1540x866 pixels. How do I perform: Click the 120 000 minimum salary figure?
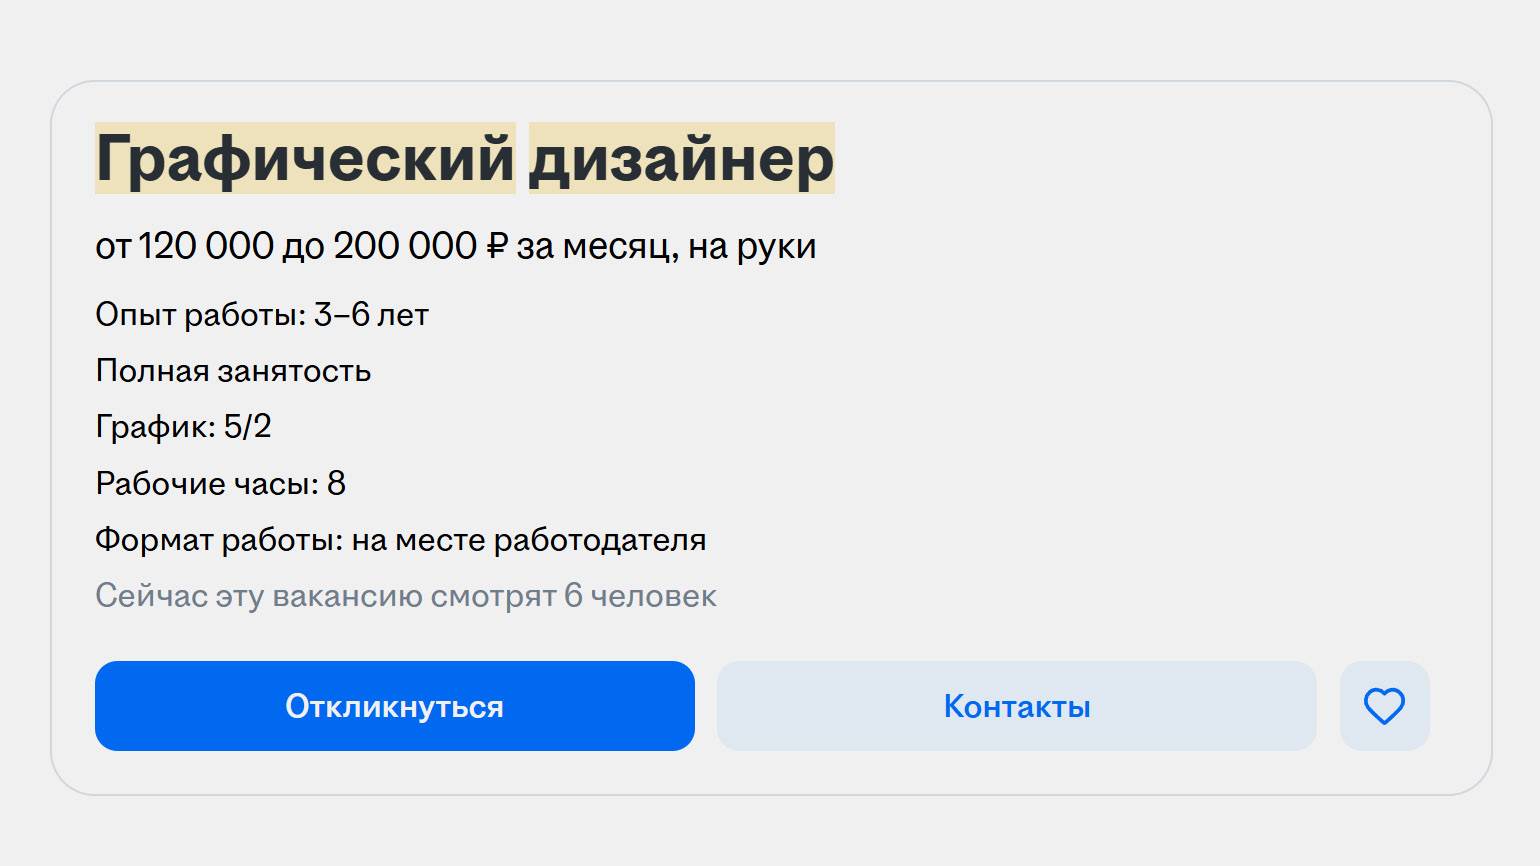[x=206, y=246]
